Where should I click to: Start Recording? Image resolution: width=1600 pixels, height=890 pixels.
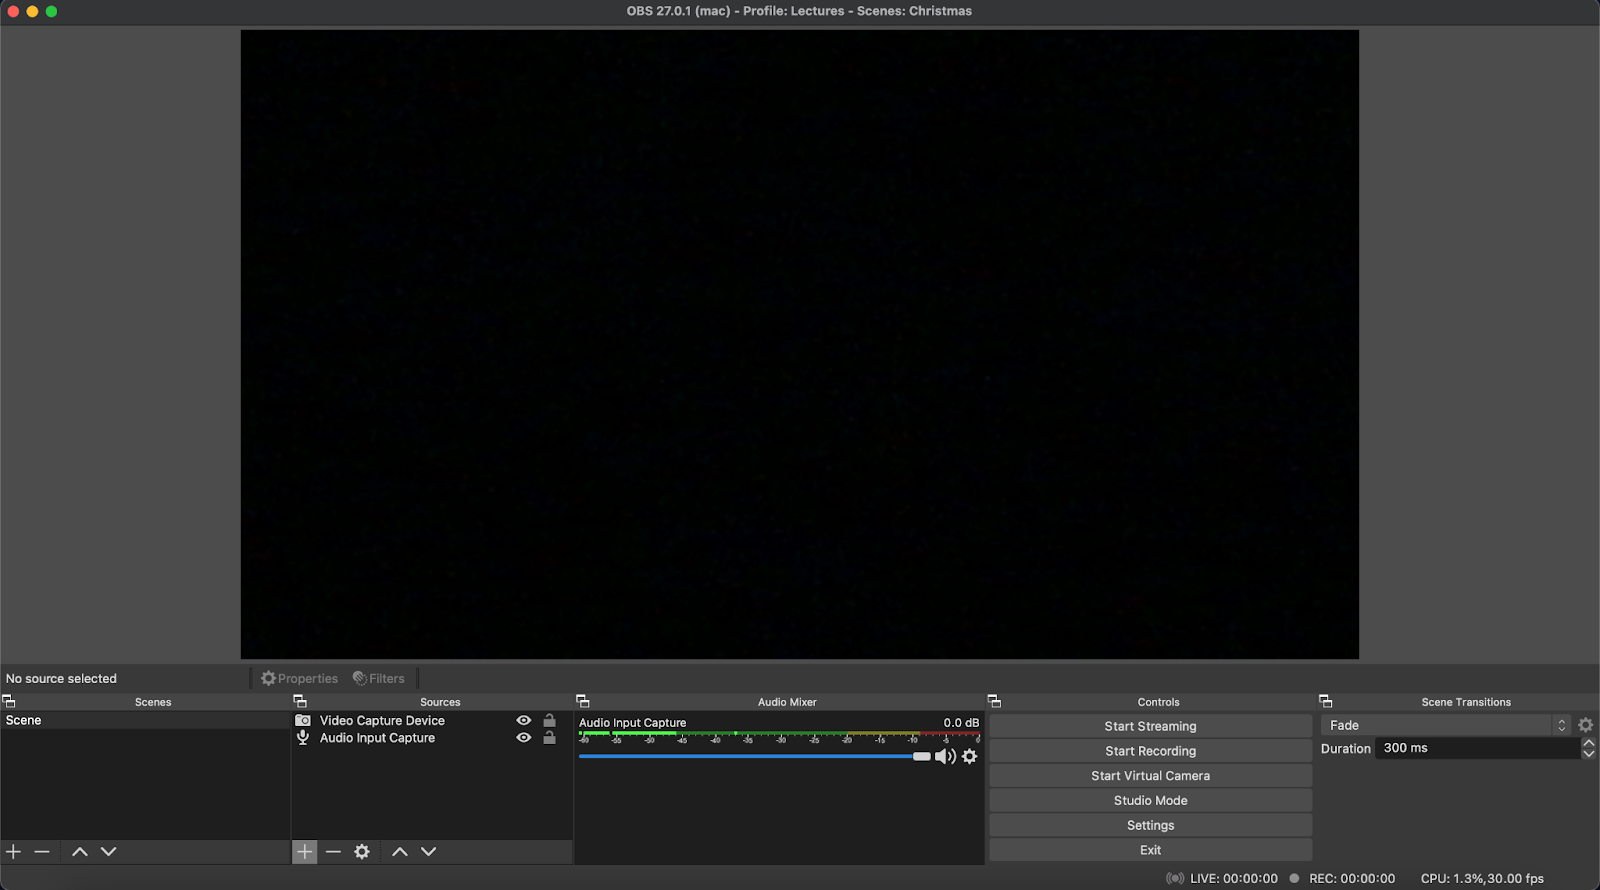pos(1150,751)
